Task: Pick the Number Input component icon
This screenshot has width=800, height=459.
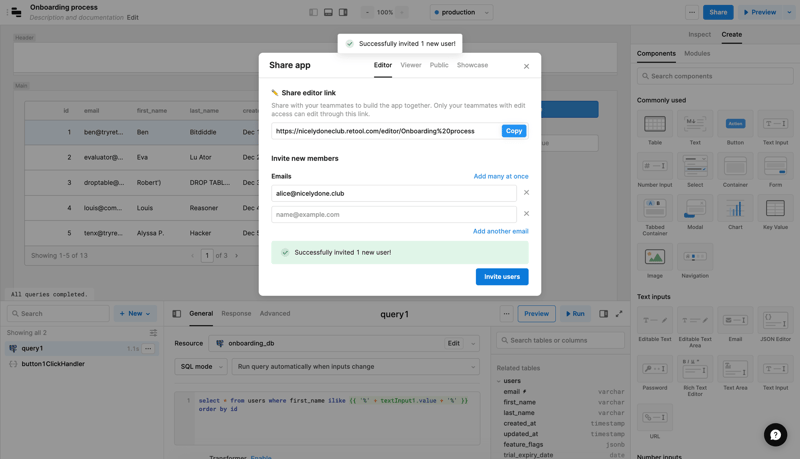Action: [655, 166]
